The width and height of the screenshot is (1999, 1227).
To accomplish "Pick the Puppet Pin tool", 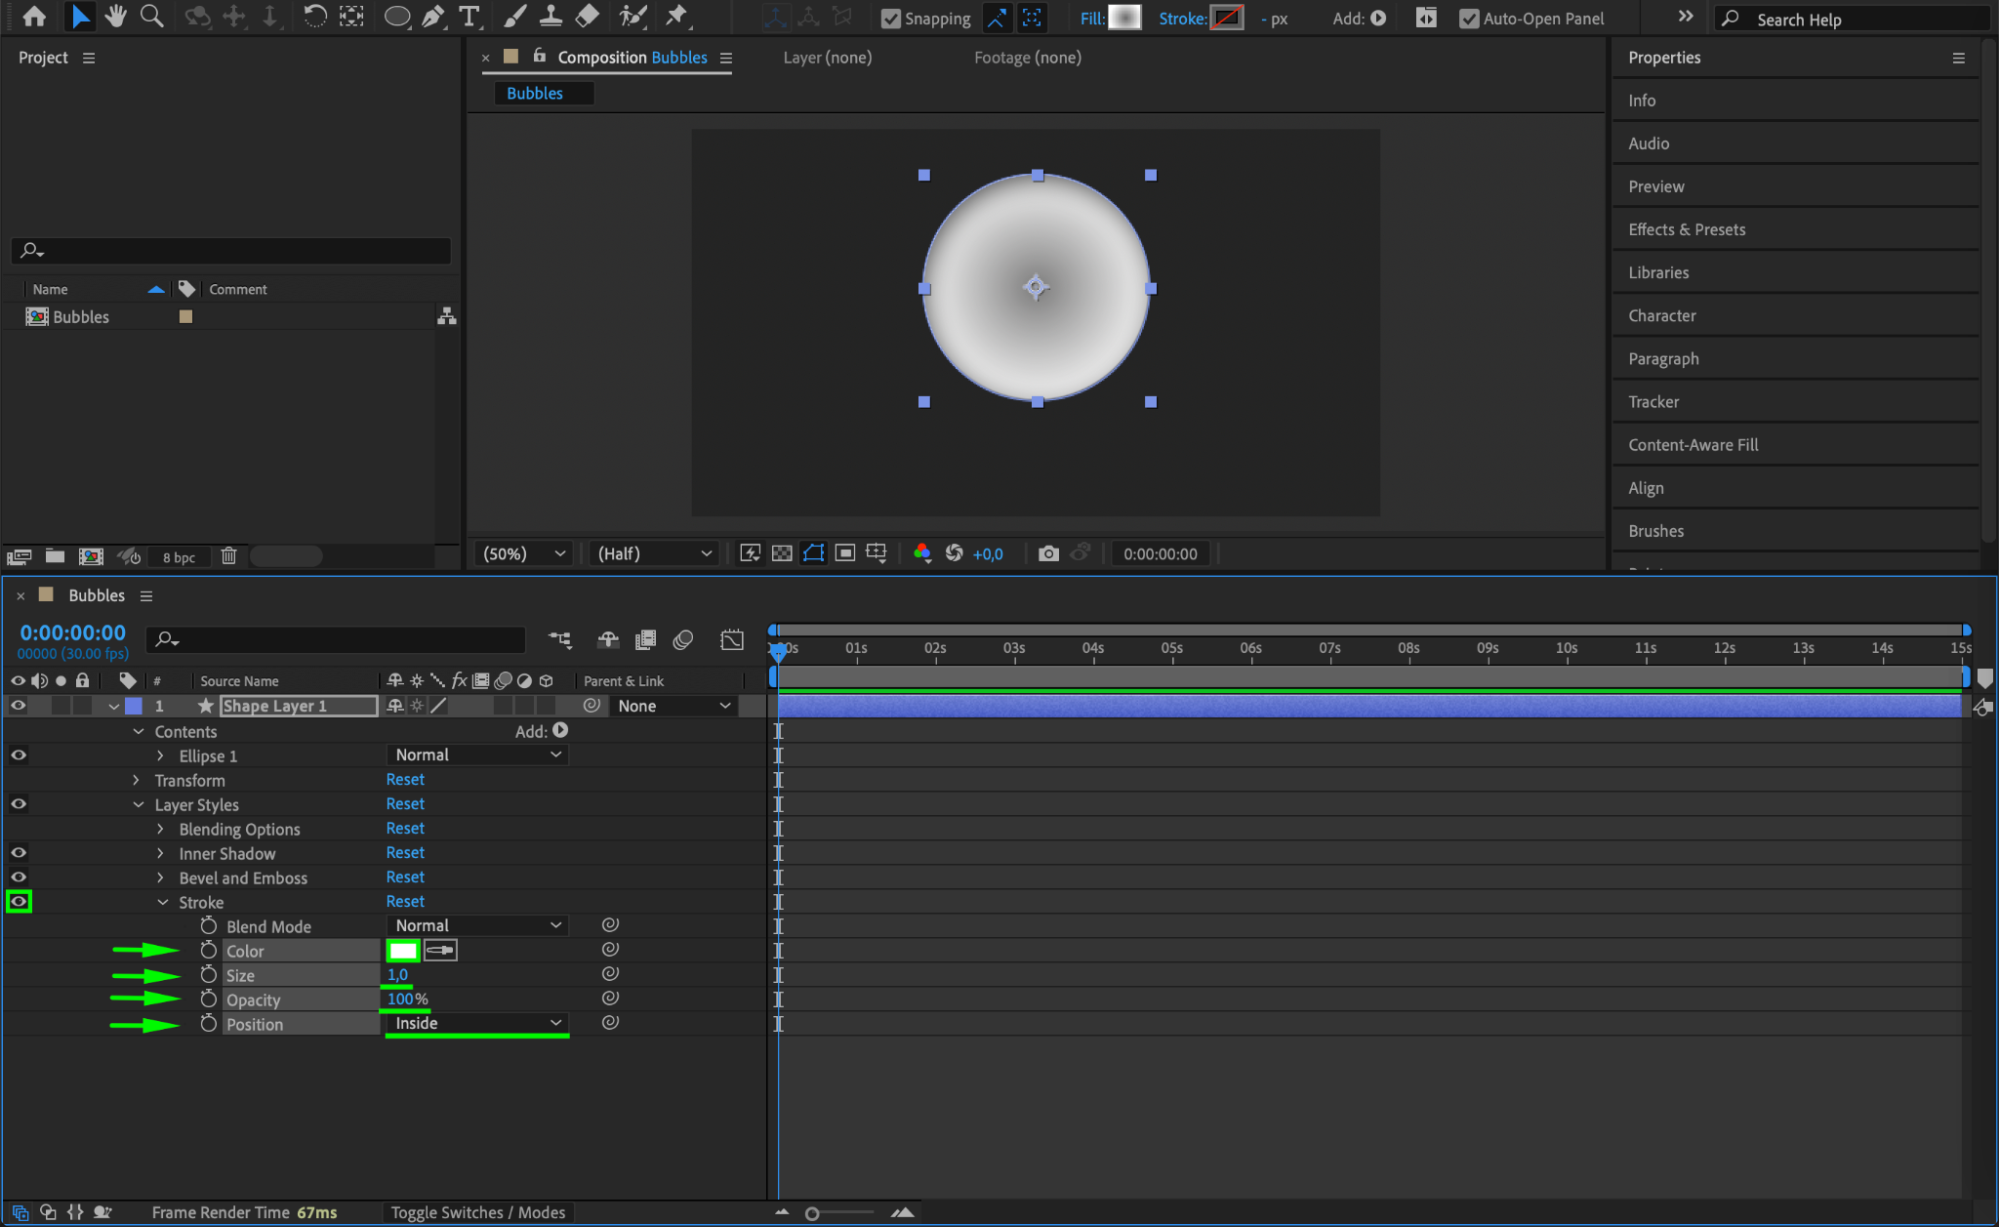I will click(677, 16).
